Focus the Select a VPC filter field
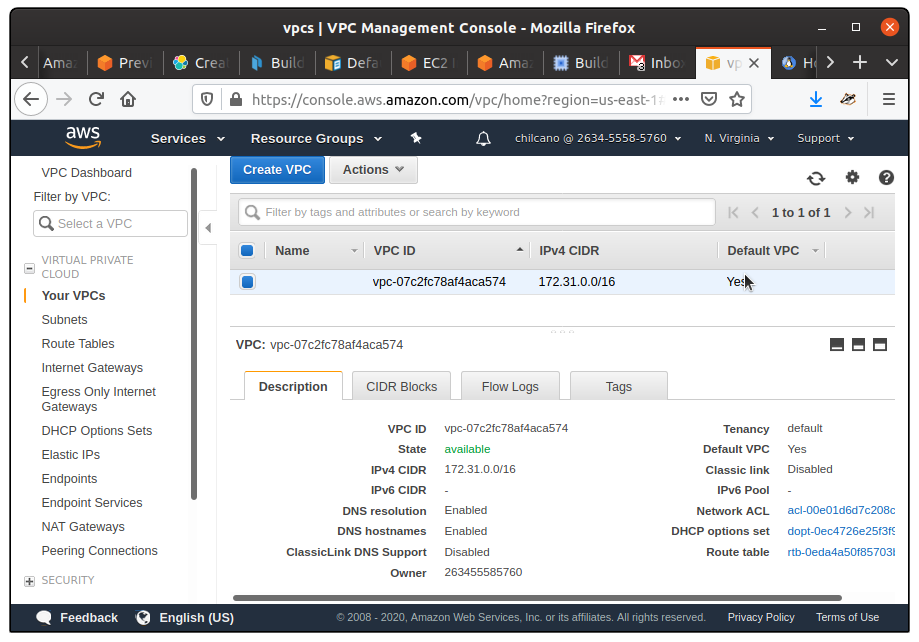919x642 pixels. click(110, 224)
